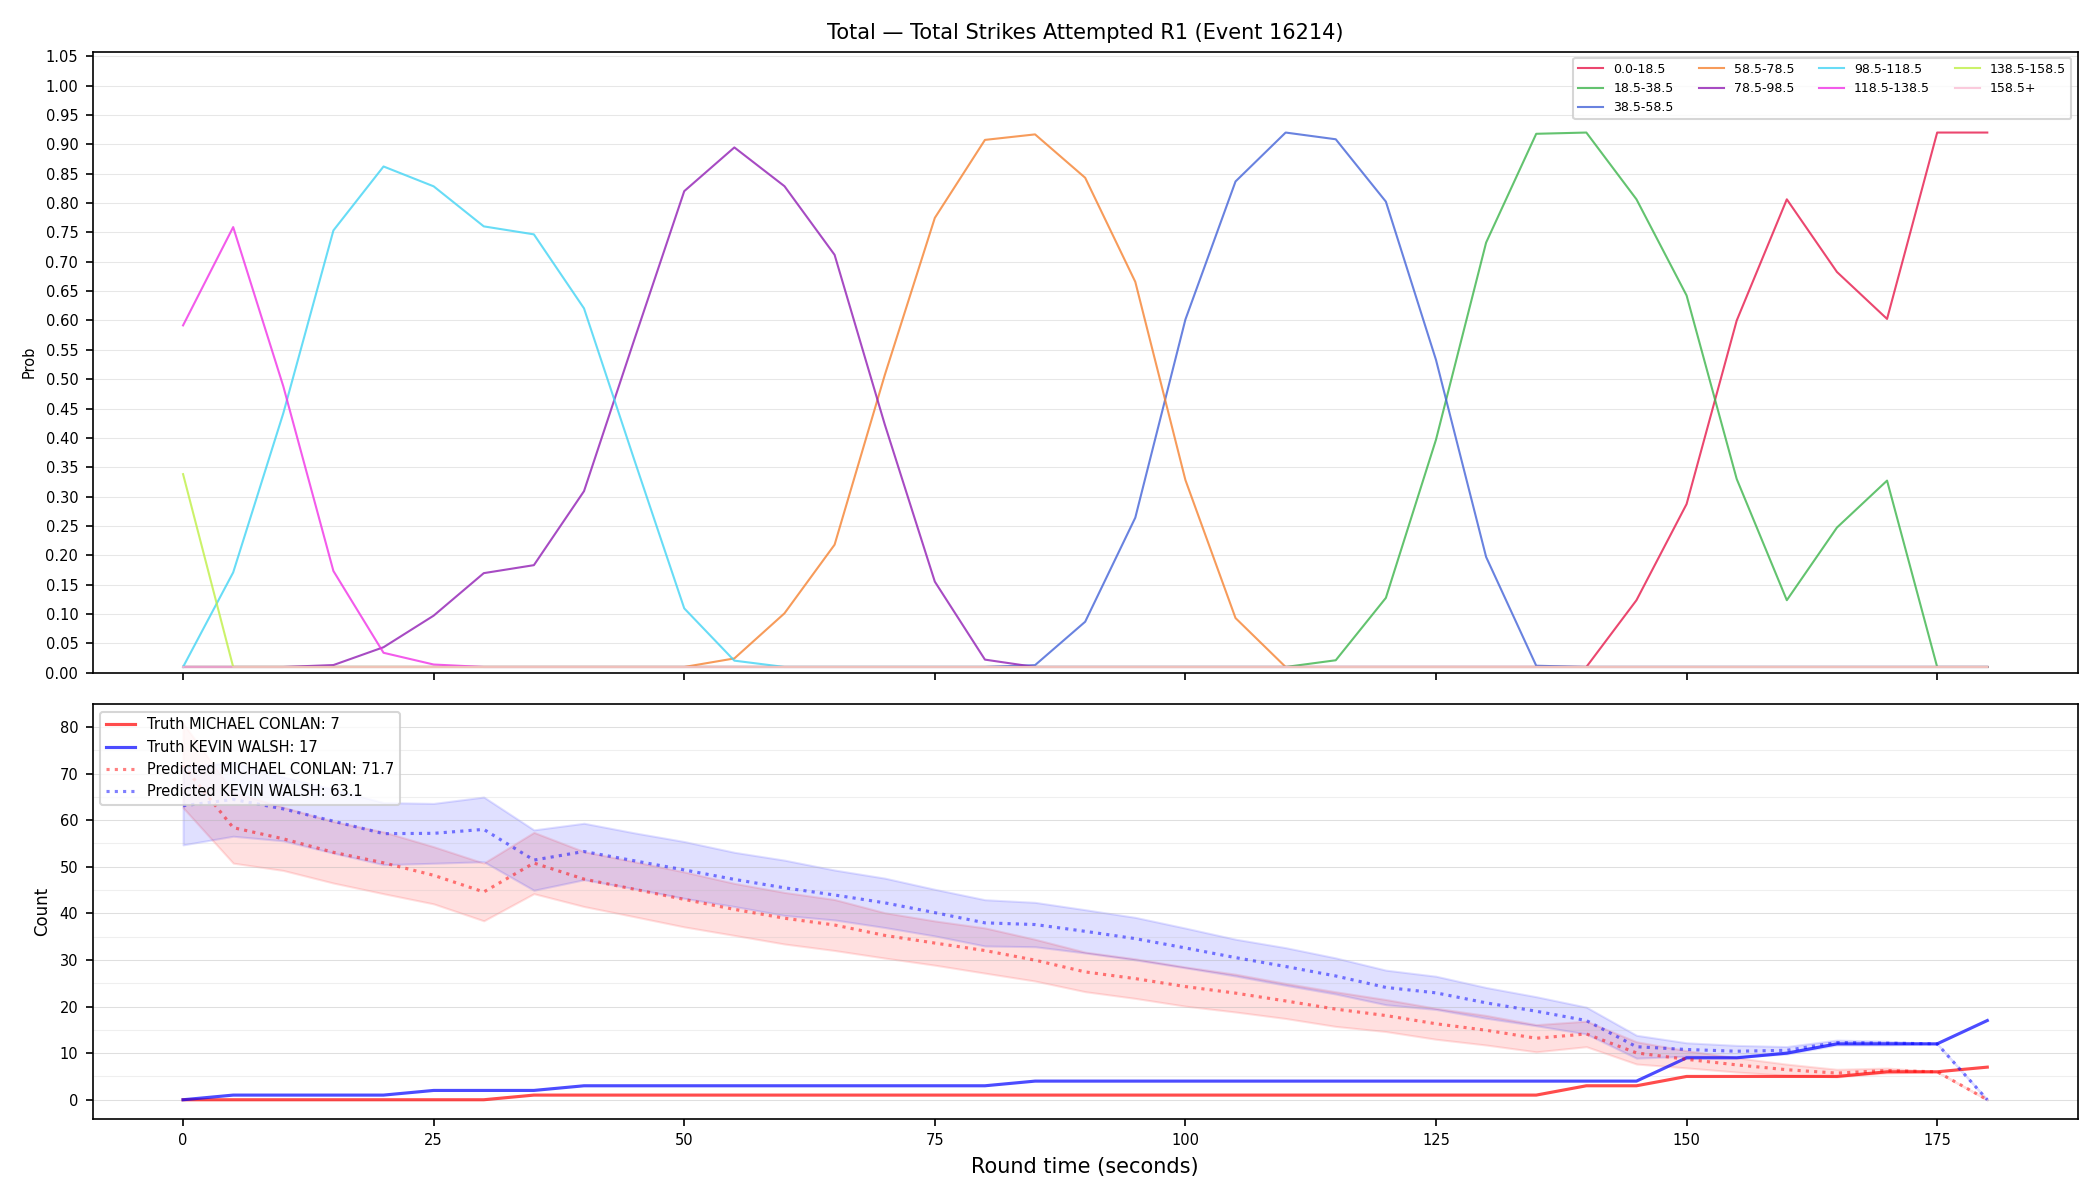The height and width of the screenshot is (1200, 2100).
Task: Click the '100' tick on round time axis
Action: pos(1185,1139)
